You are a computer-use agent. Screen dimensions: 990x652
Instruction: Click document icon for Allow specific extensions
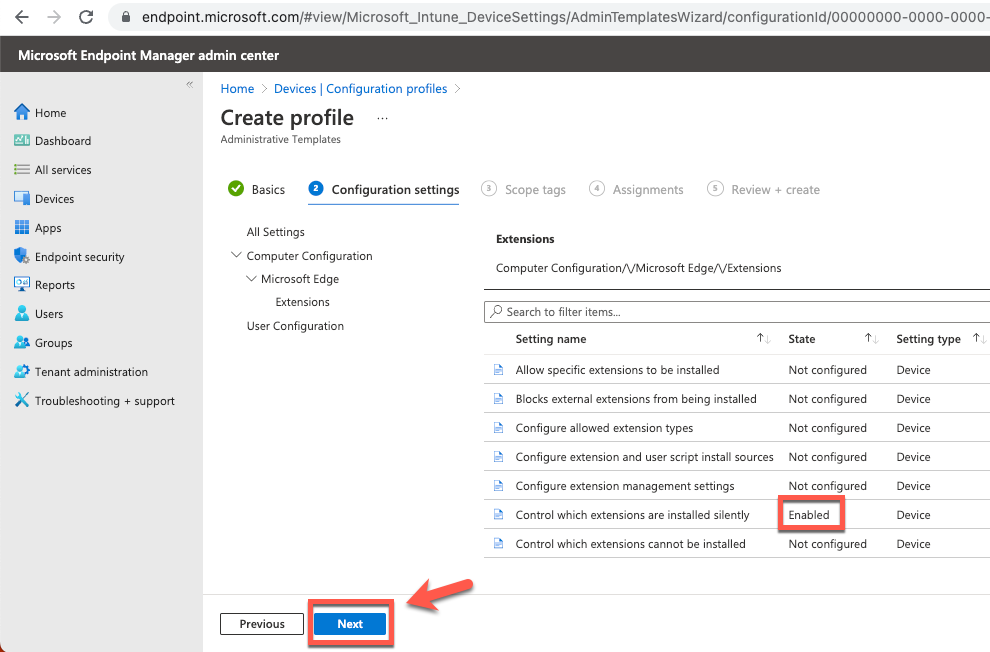pos(498,370)
